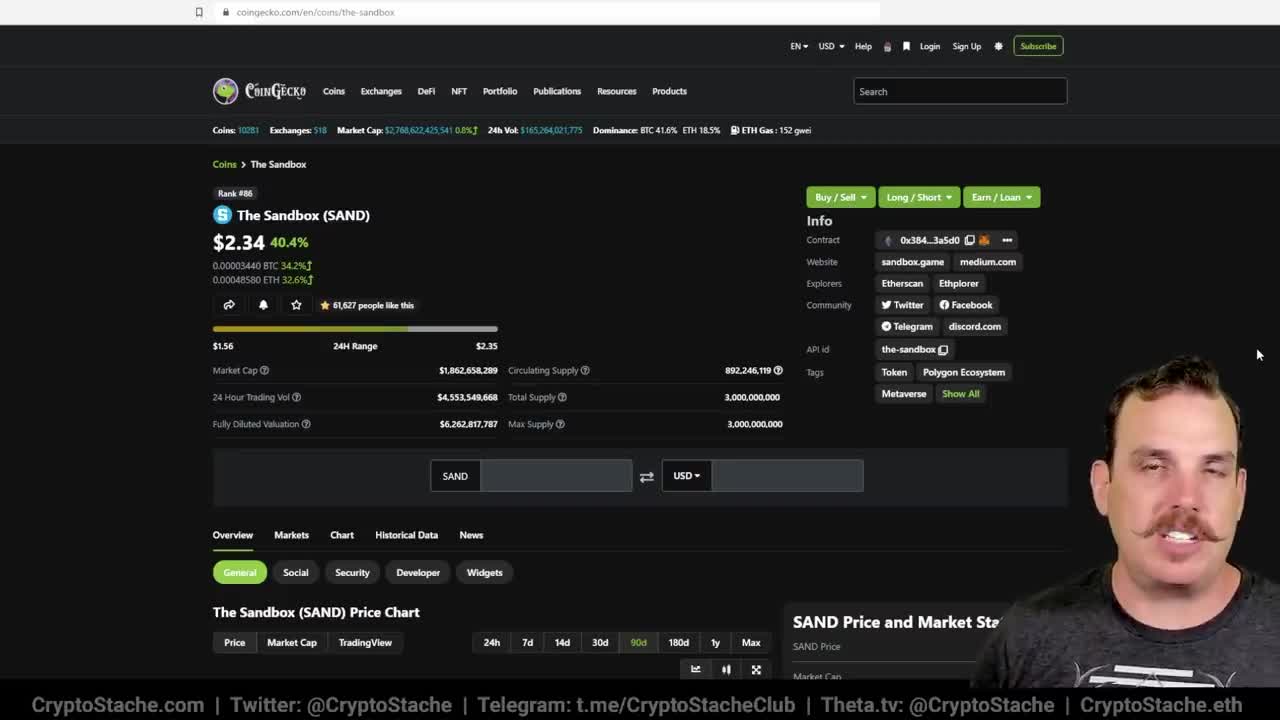Screen dimensions: 1280x720
Task: Select the 30d chart range
Action: (x=600, y=643)
